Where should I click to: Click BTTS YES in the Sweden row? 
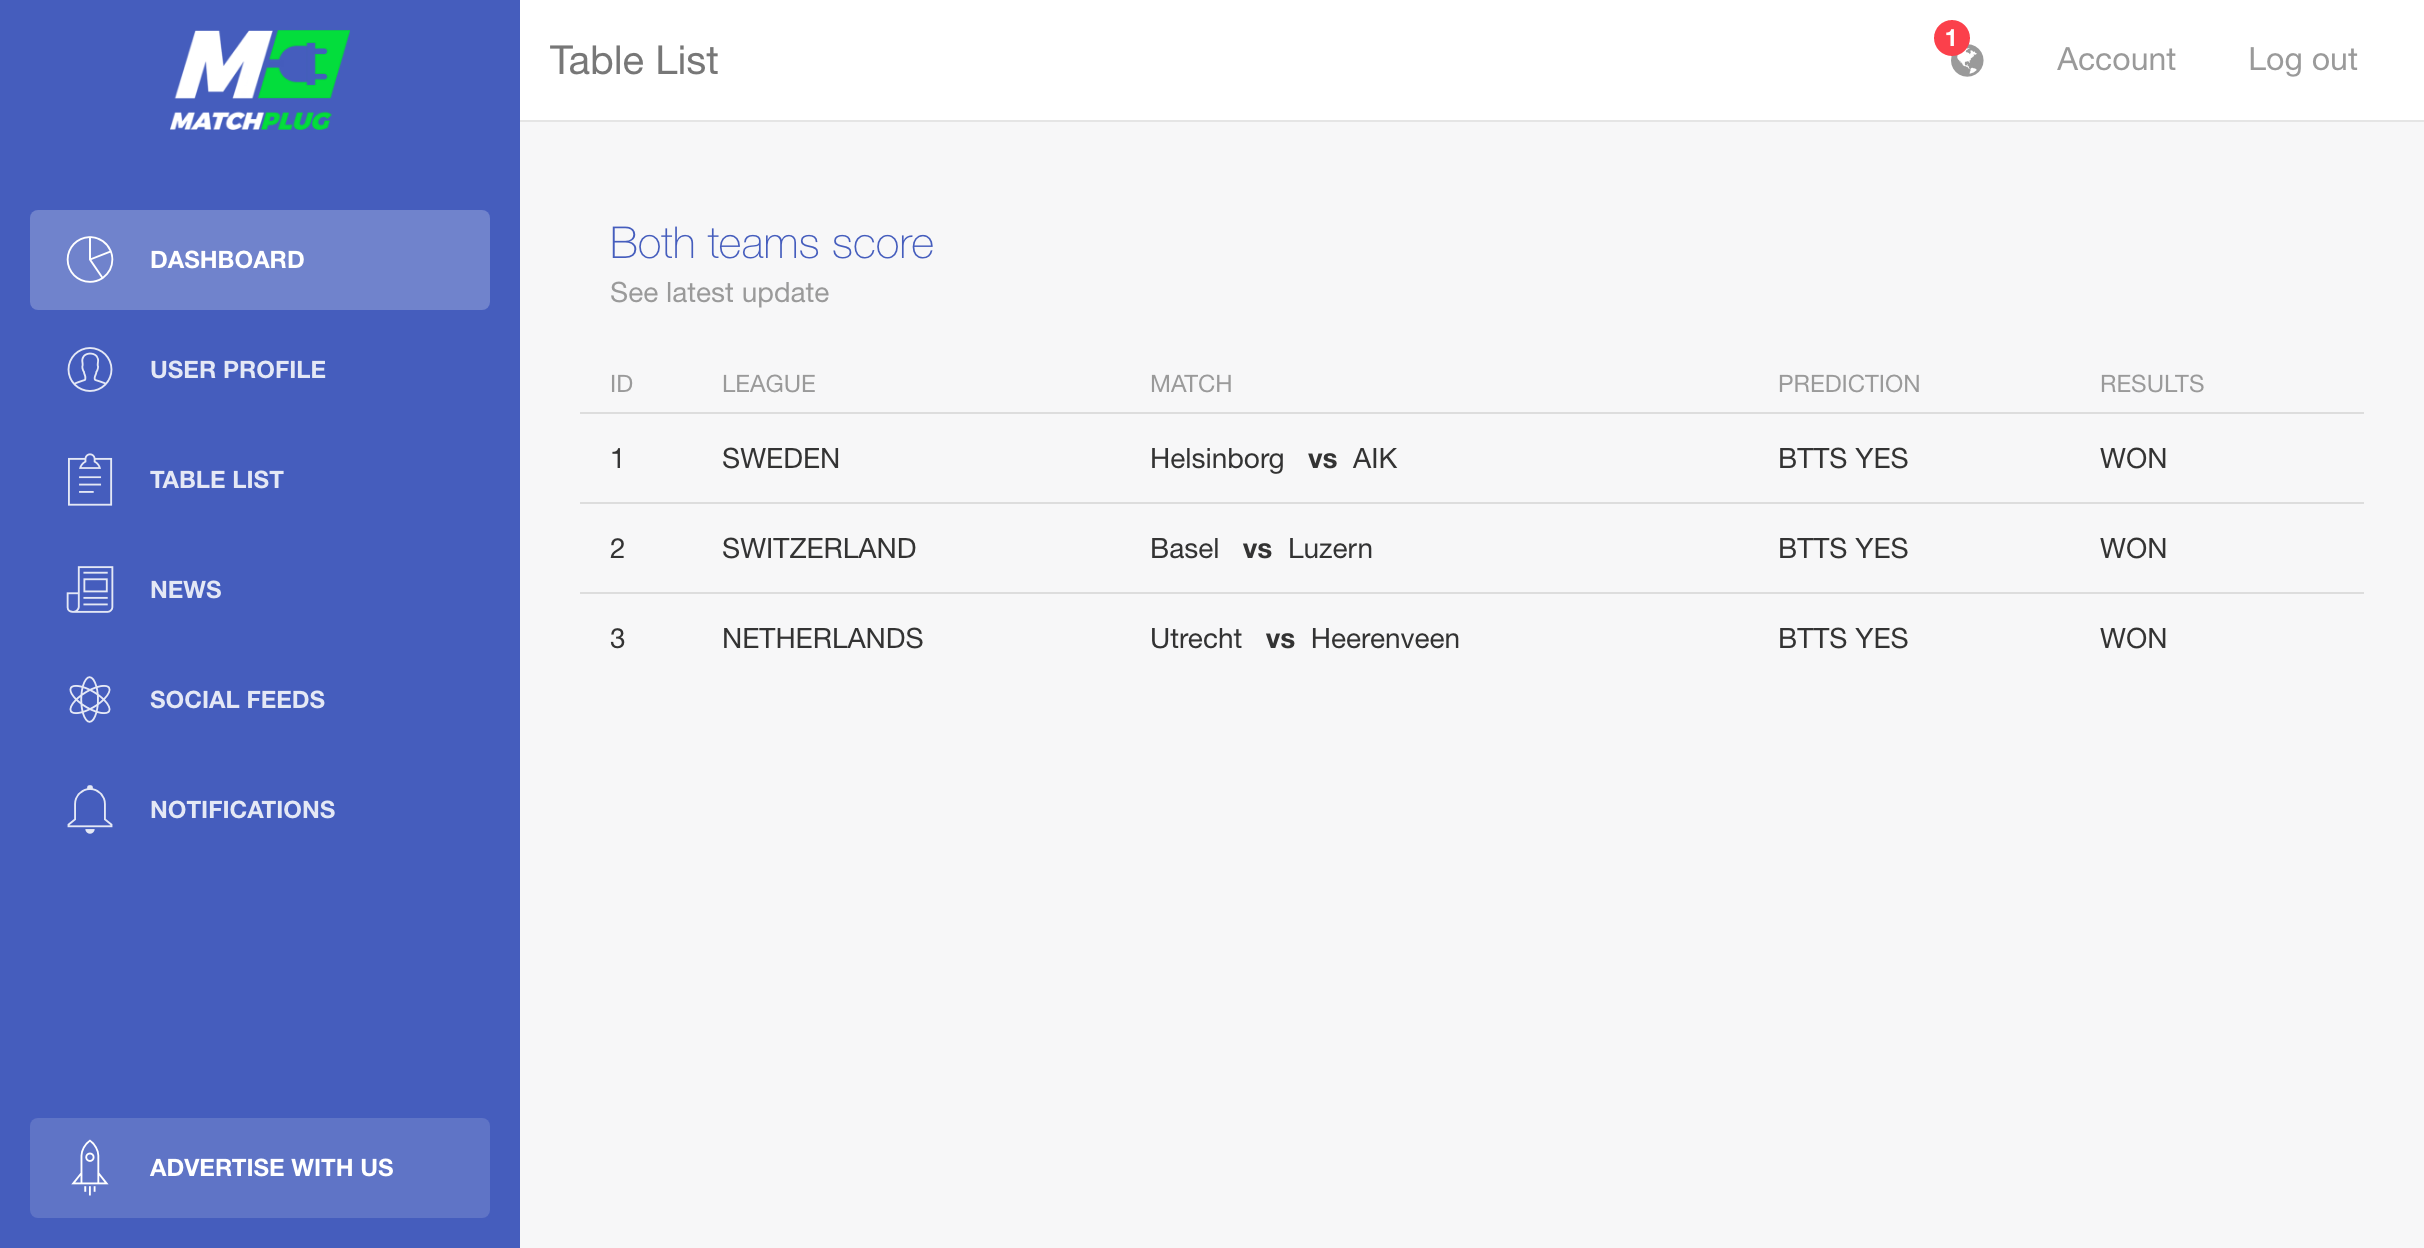click(1843, 459)
